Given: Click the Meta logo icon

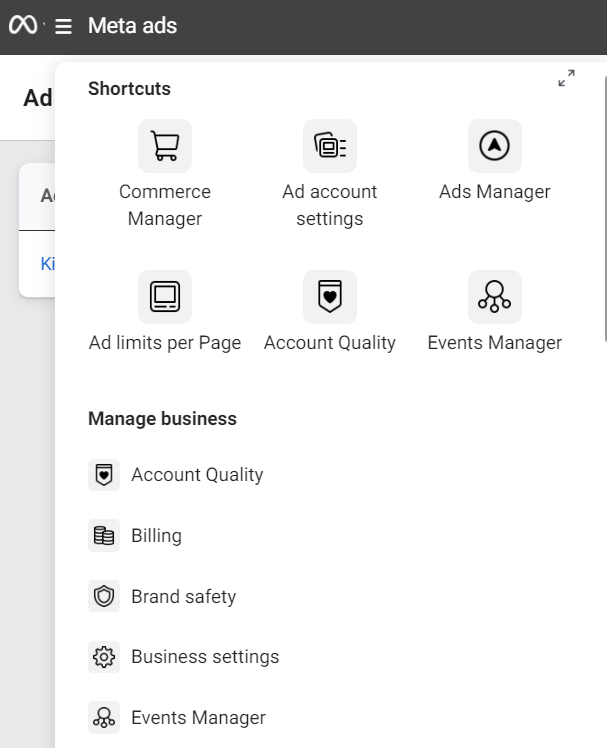Looking at the screenshot, I should tap(23, 25).
